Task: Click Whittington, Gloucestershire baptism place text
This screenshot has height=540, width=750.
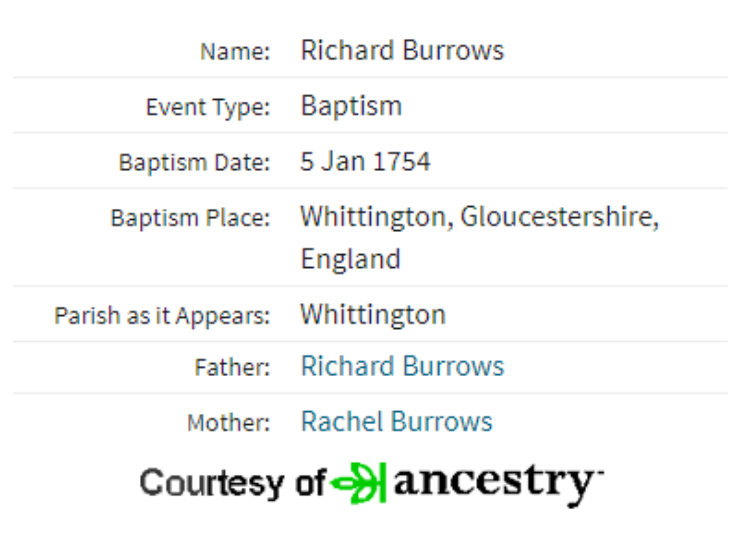Action: click(x=479, y=217)
